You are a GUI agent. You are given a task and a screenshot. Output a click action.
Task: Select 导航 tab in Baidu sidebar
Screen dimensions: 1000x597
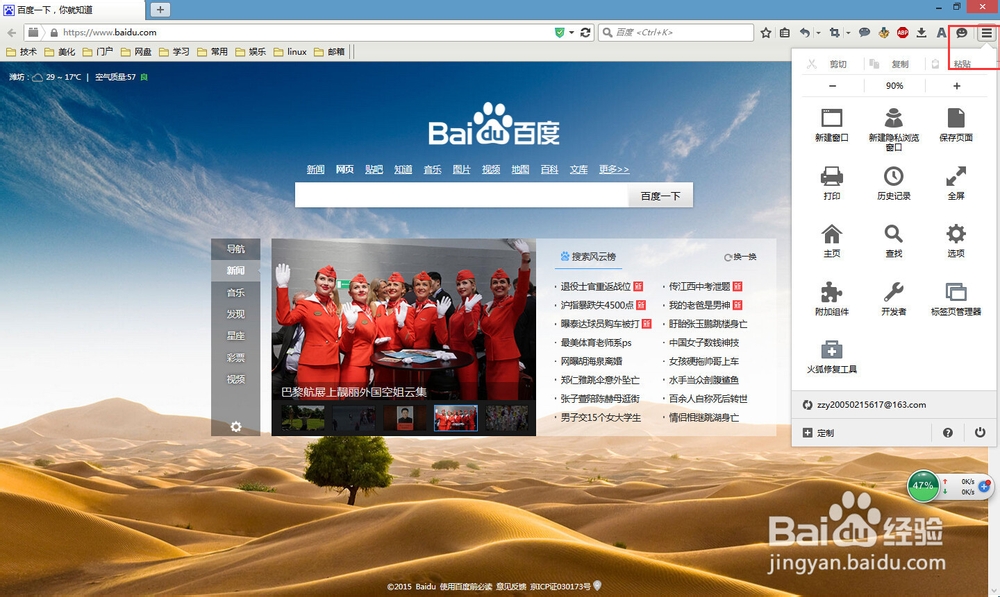coord(235,249)
